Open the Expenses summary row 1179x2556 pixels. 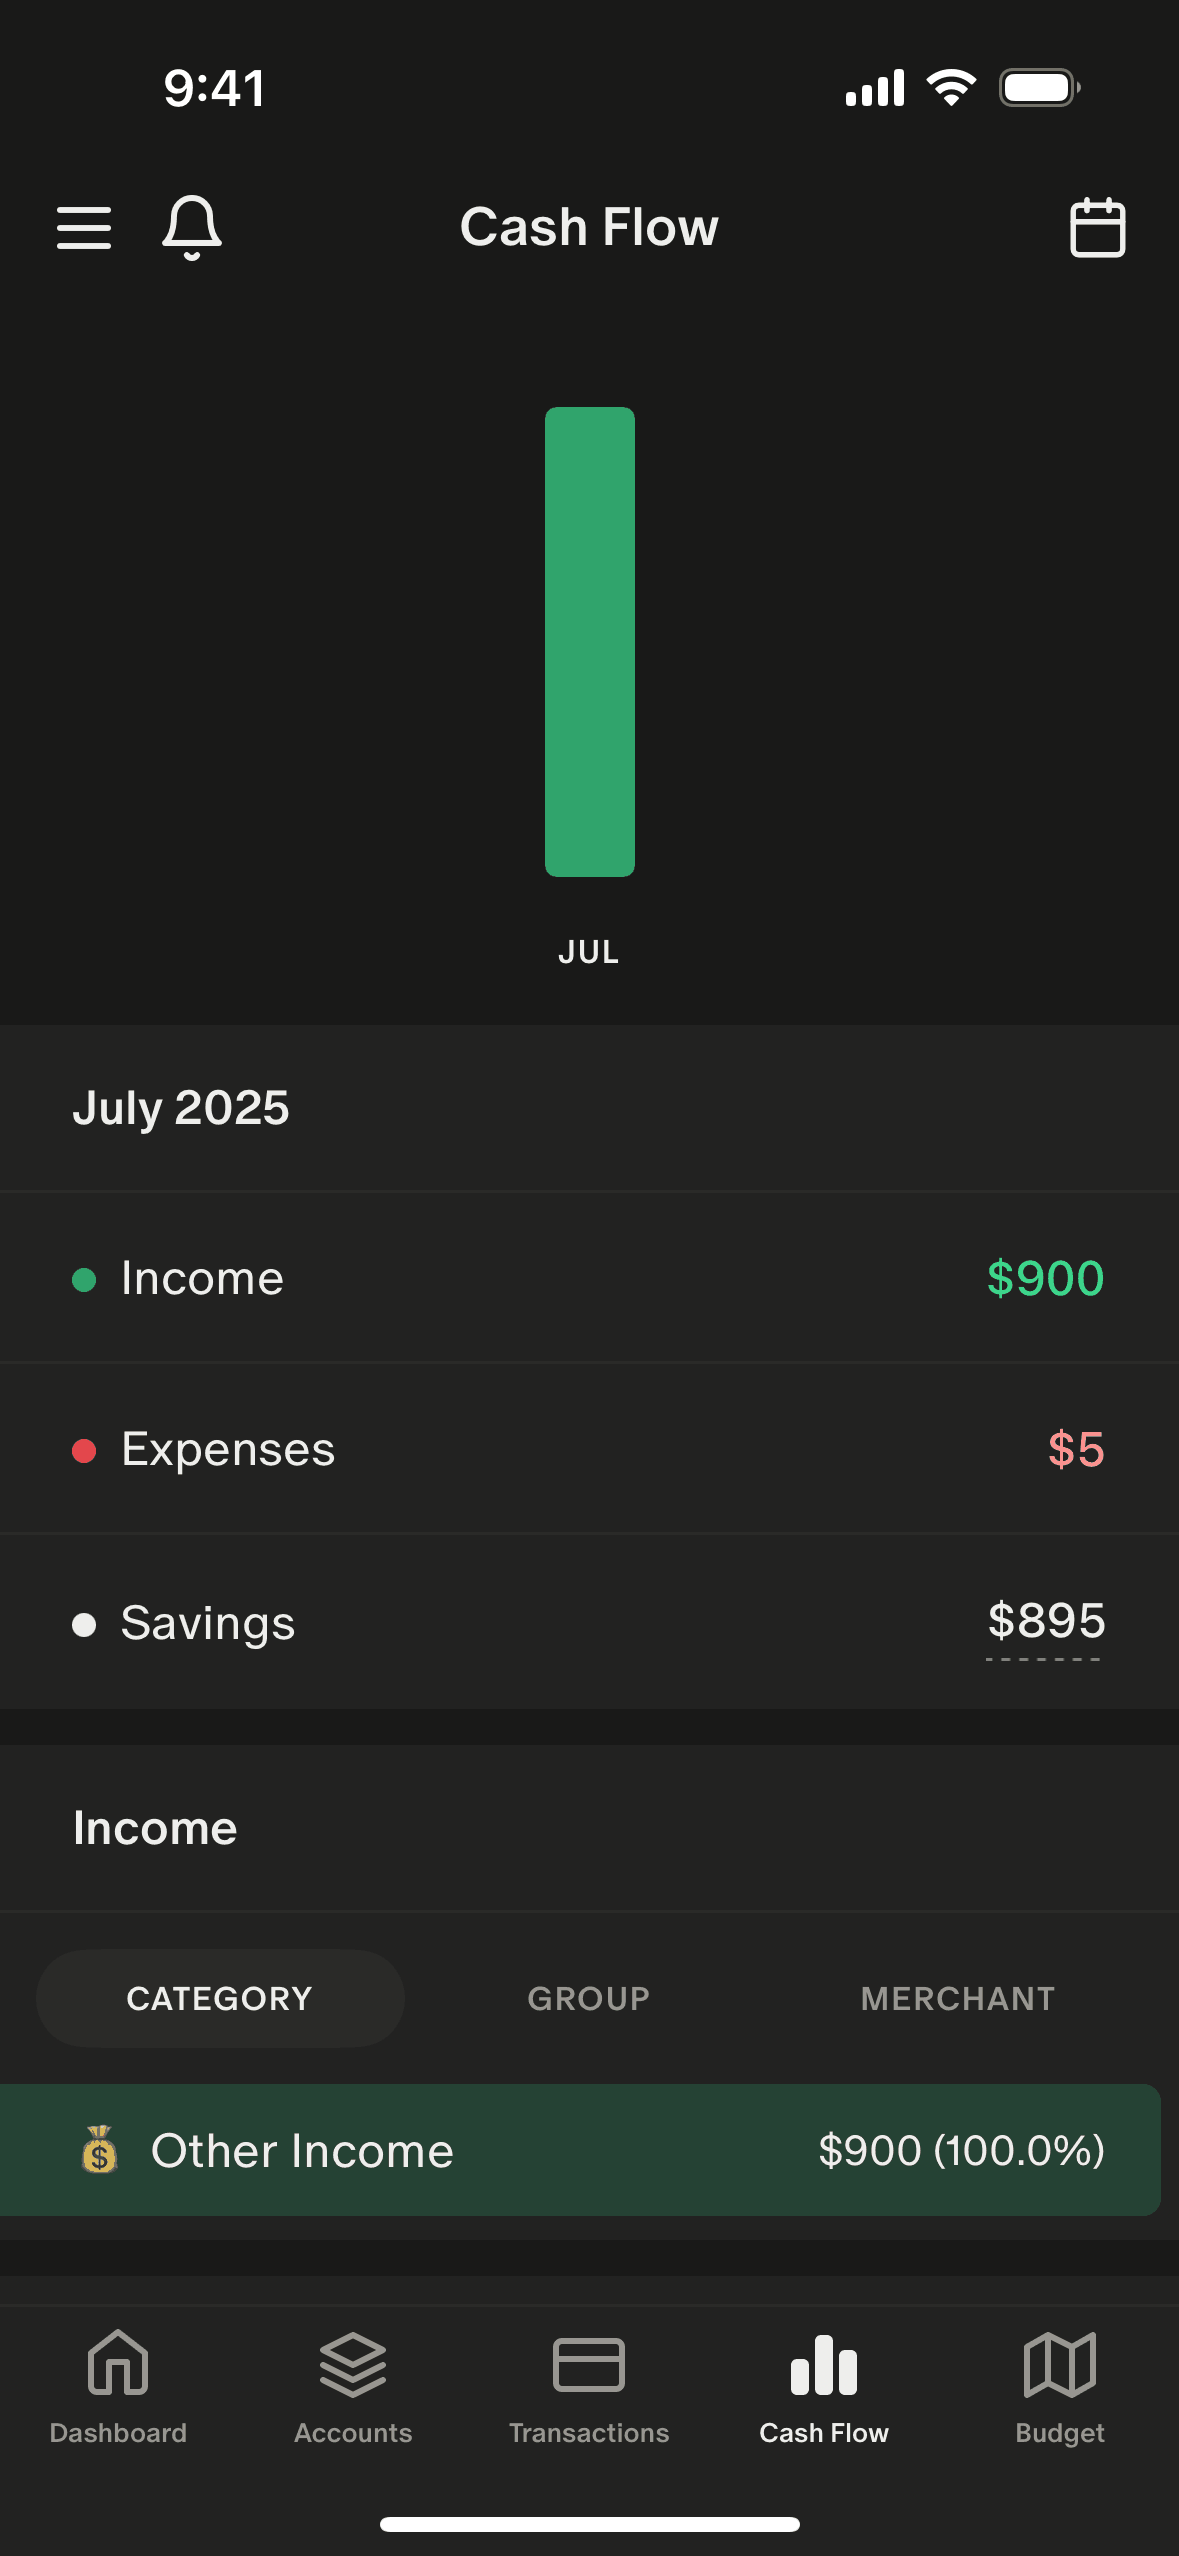click(589, 1449)
